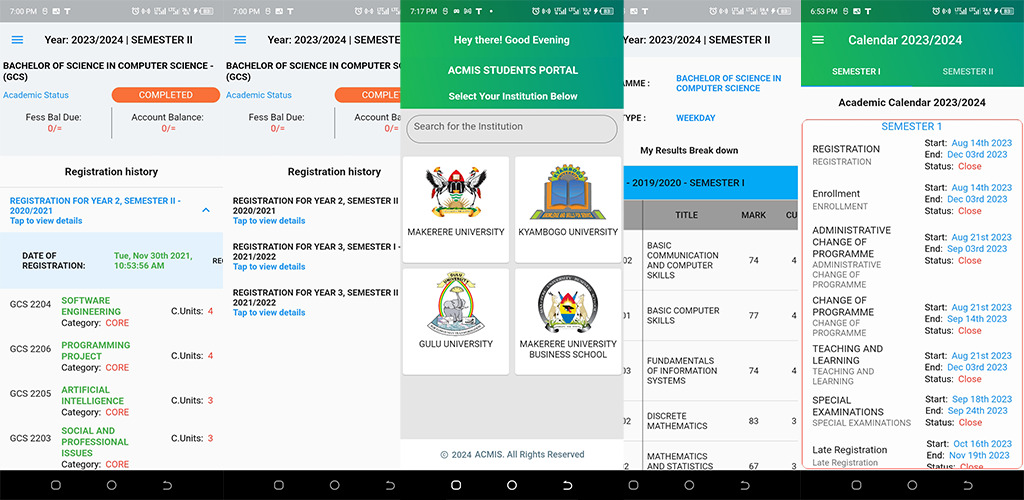This screenshot has height=500, width=1024.
Task: Tap home circle icon below software engineering course list
Action: [x=112, y=485]
